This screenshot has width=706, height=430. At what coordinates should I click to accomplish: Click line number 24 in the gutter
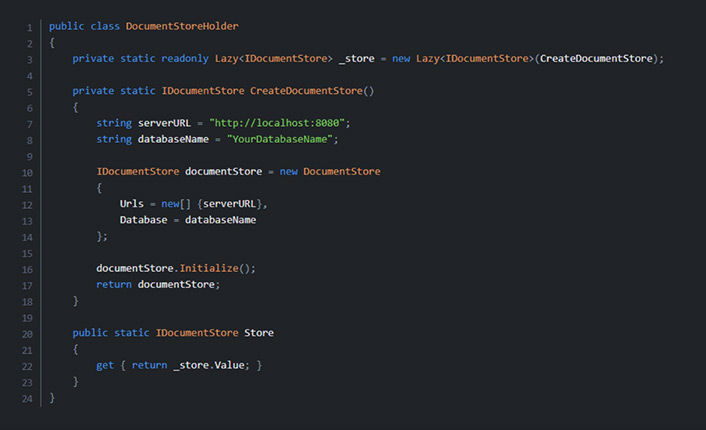27,398
